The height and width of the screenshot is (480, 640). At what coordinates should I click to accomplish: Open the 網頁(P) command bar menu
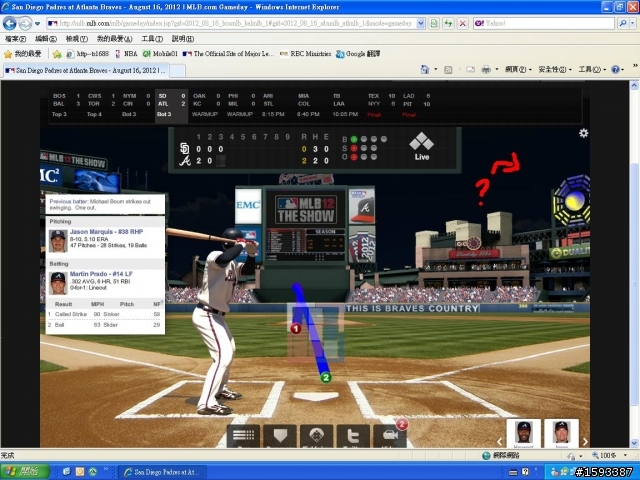[x=518, y=70]
